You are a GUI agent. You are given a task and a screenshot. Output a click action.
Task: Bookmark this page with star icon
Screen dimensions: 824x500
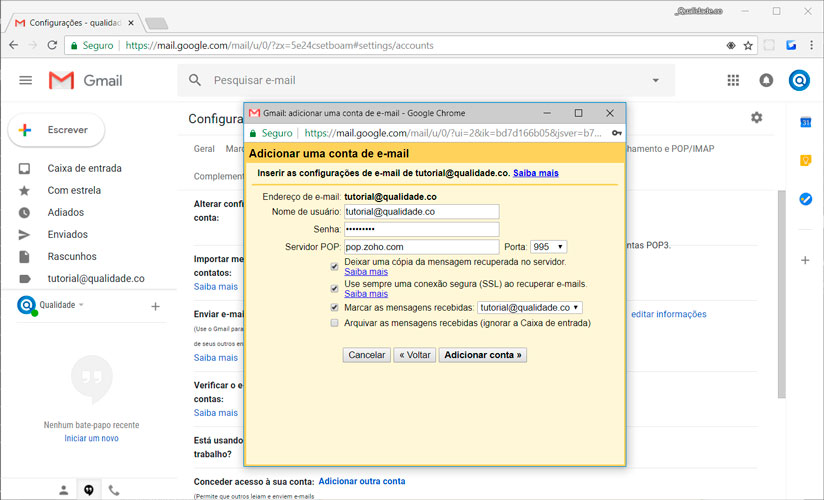click(x=748, y=46)
